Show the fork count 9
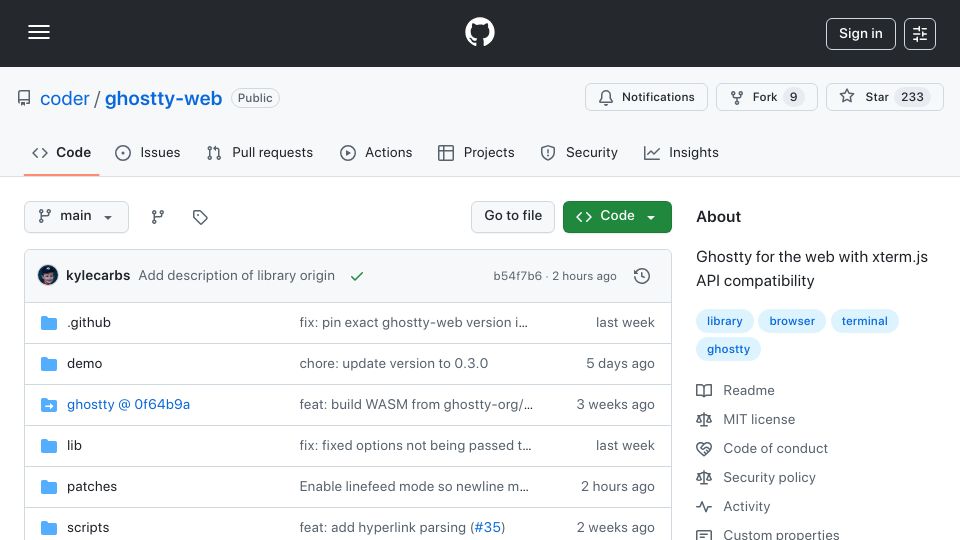The width and height of the screenshot is (960, 540). [793, 97]
